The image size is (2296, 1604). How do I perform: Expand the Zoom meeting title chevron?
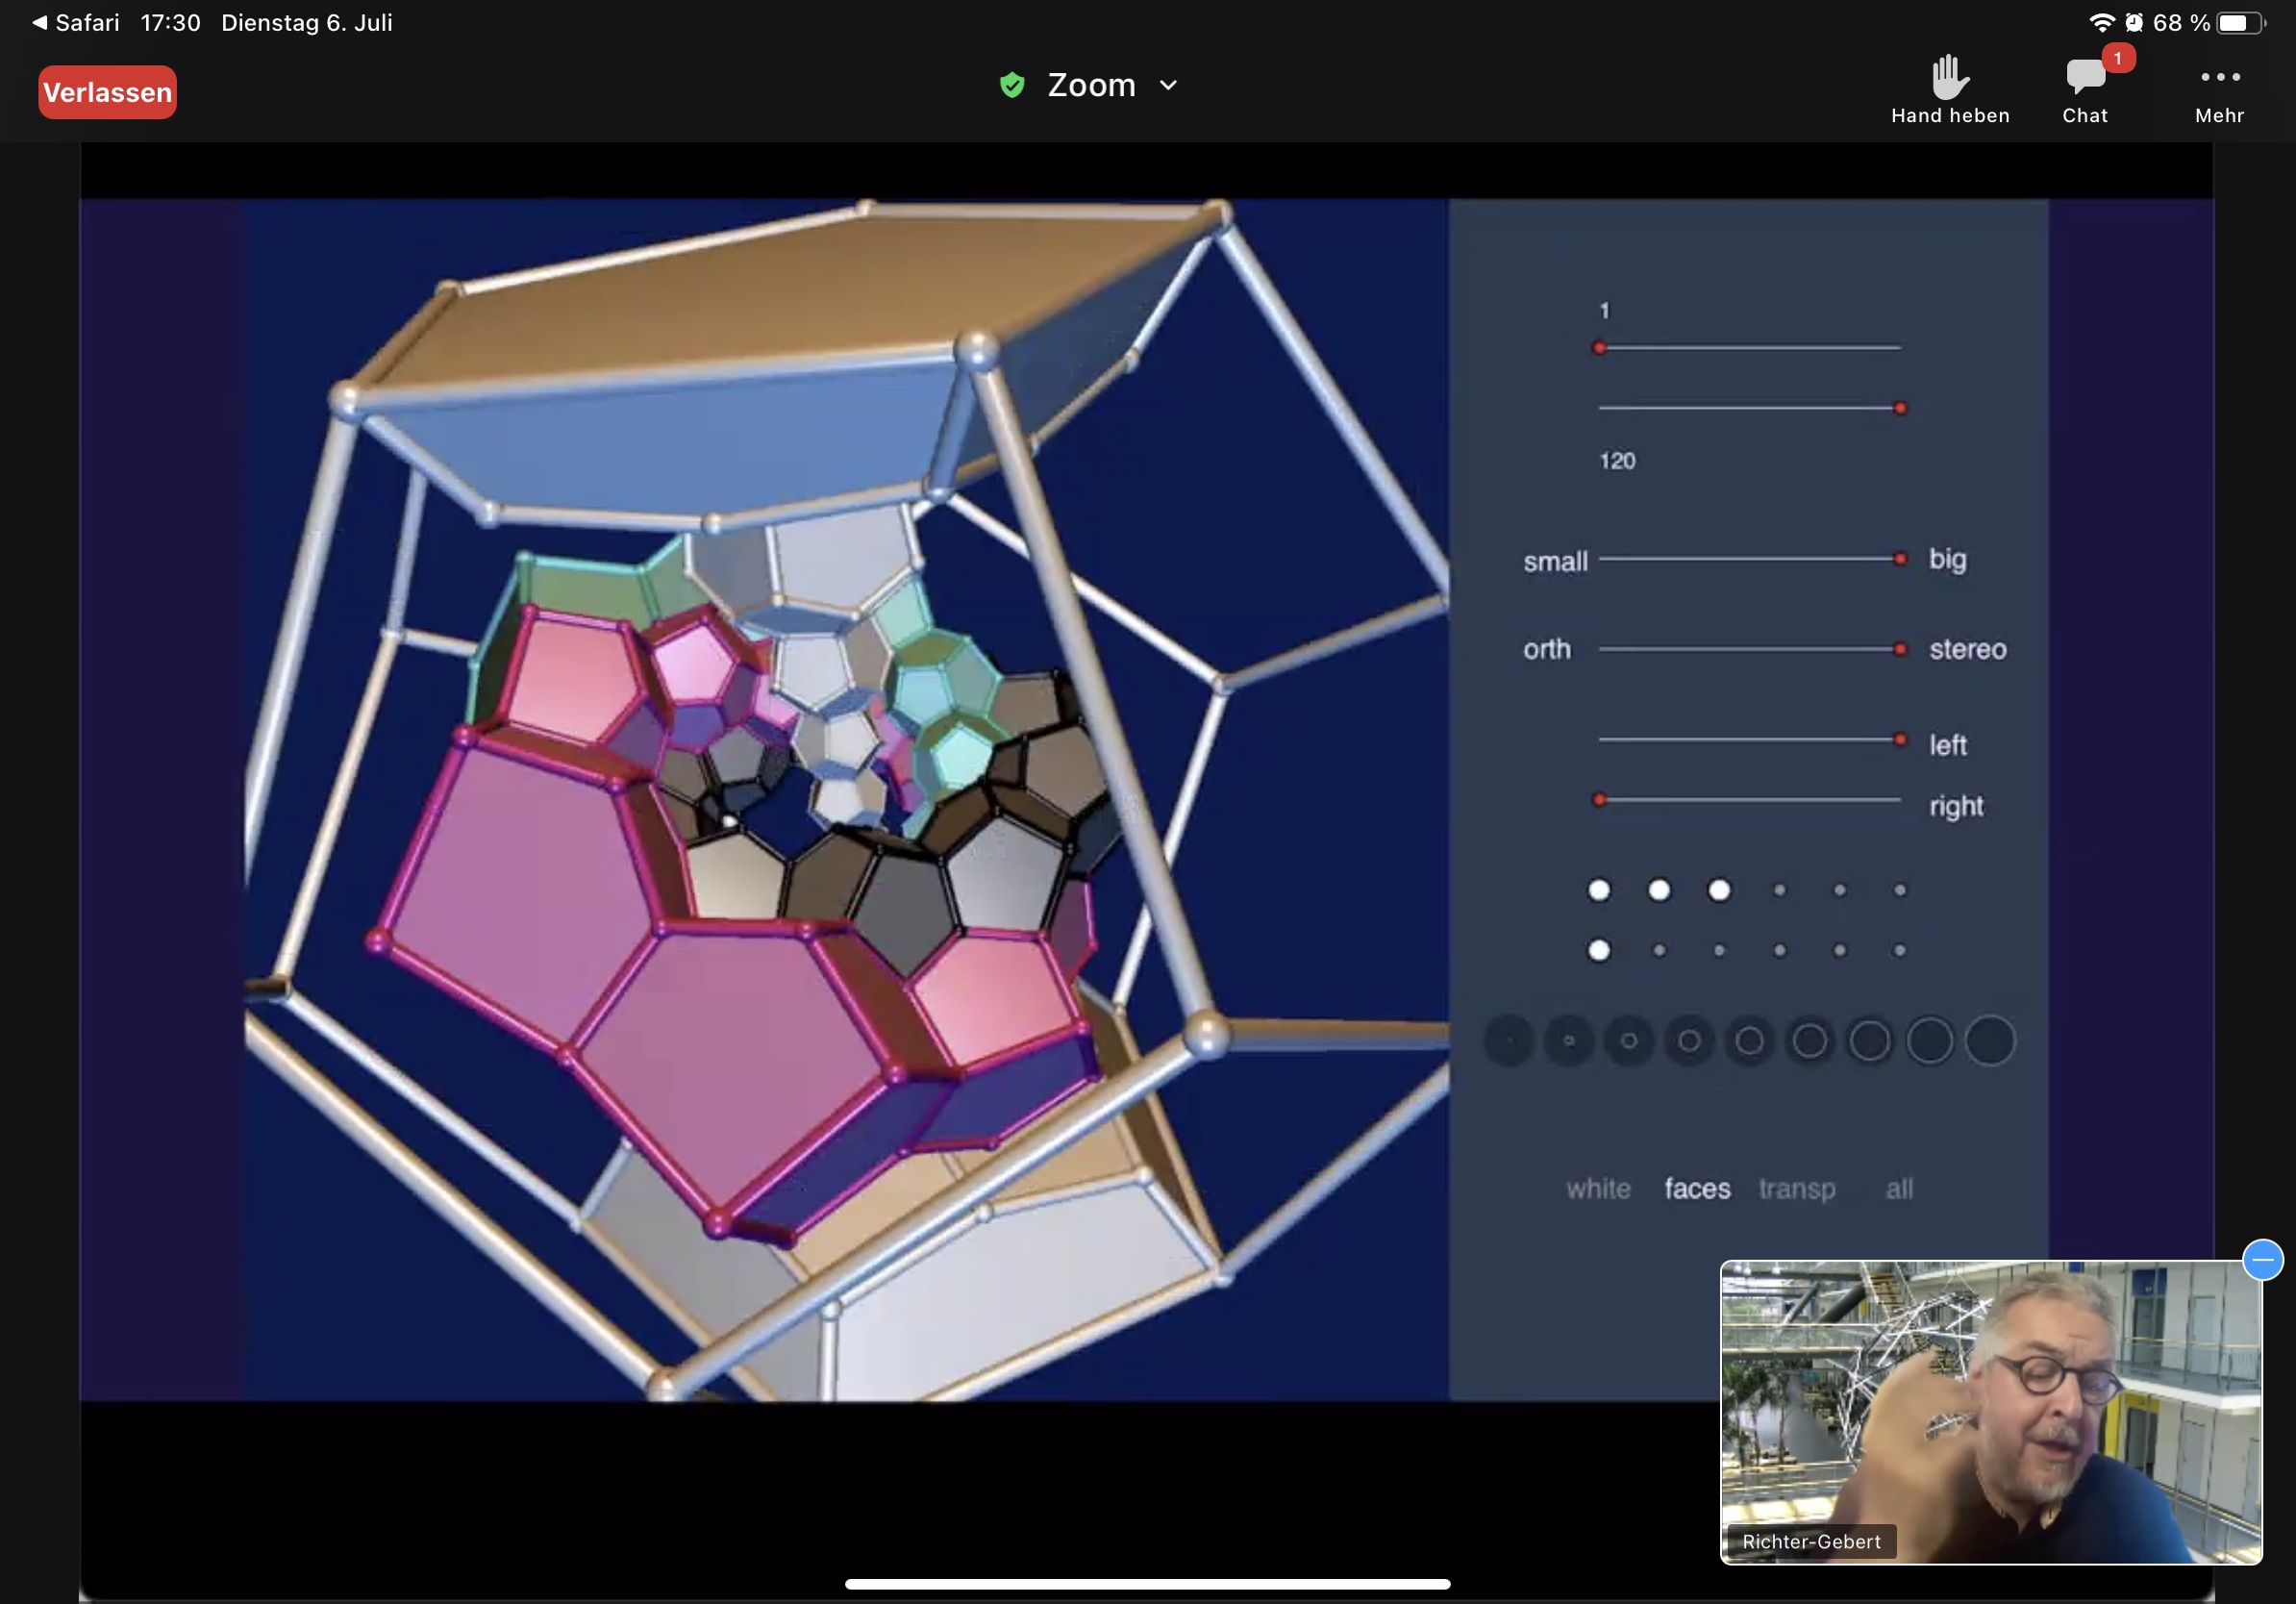(1168, 86)
